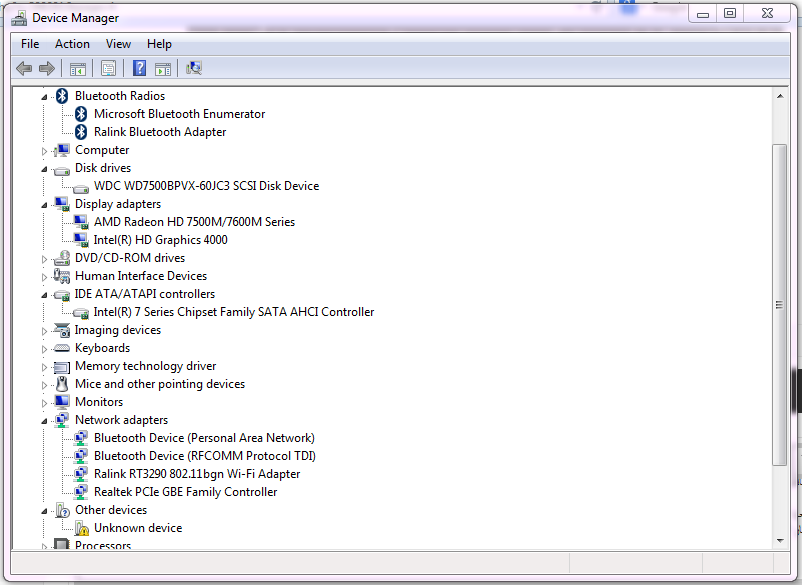The image size is (802, 585).
Task: Select Intel(R) 7 Series SATA AHCI Controller
Action: pyautogui.click(x=234, y=312)
